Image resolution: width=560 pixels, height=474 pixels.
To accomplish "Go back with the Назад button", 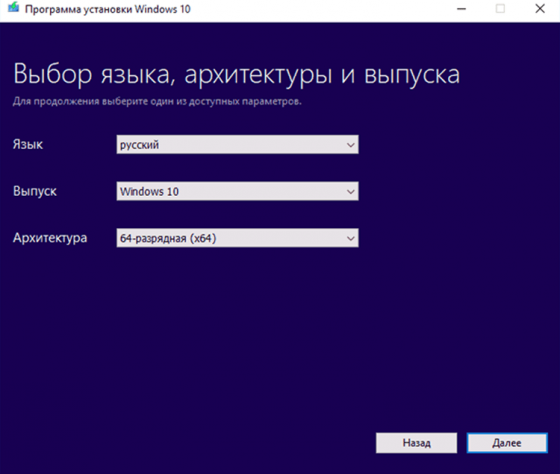I will pyautogui.click(x=416, y=443).
